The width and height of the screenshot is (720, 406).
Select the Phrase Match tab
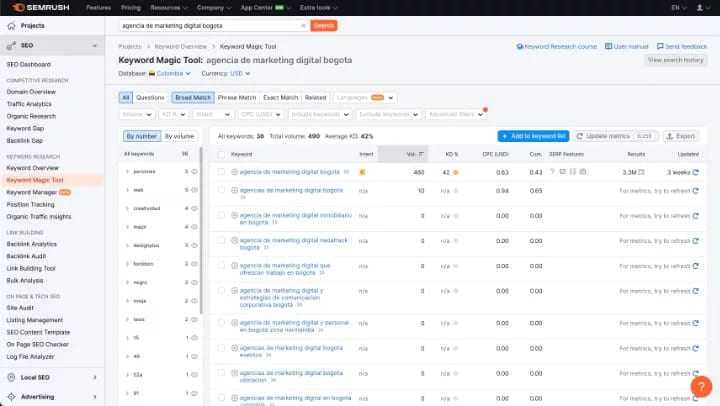coord(237,98)
